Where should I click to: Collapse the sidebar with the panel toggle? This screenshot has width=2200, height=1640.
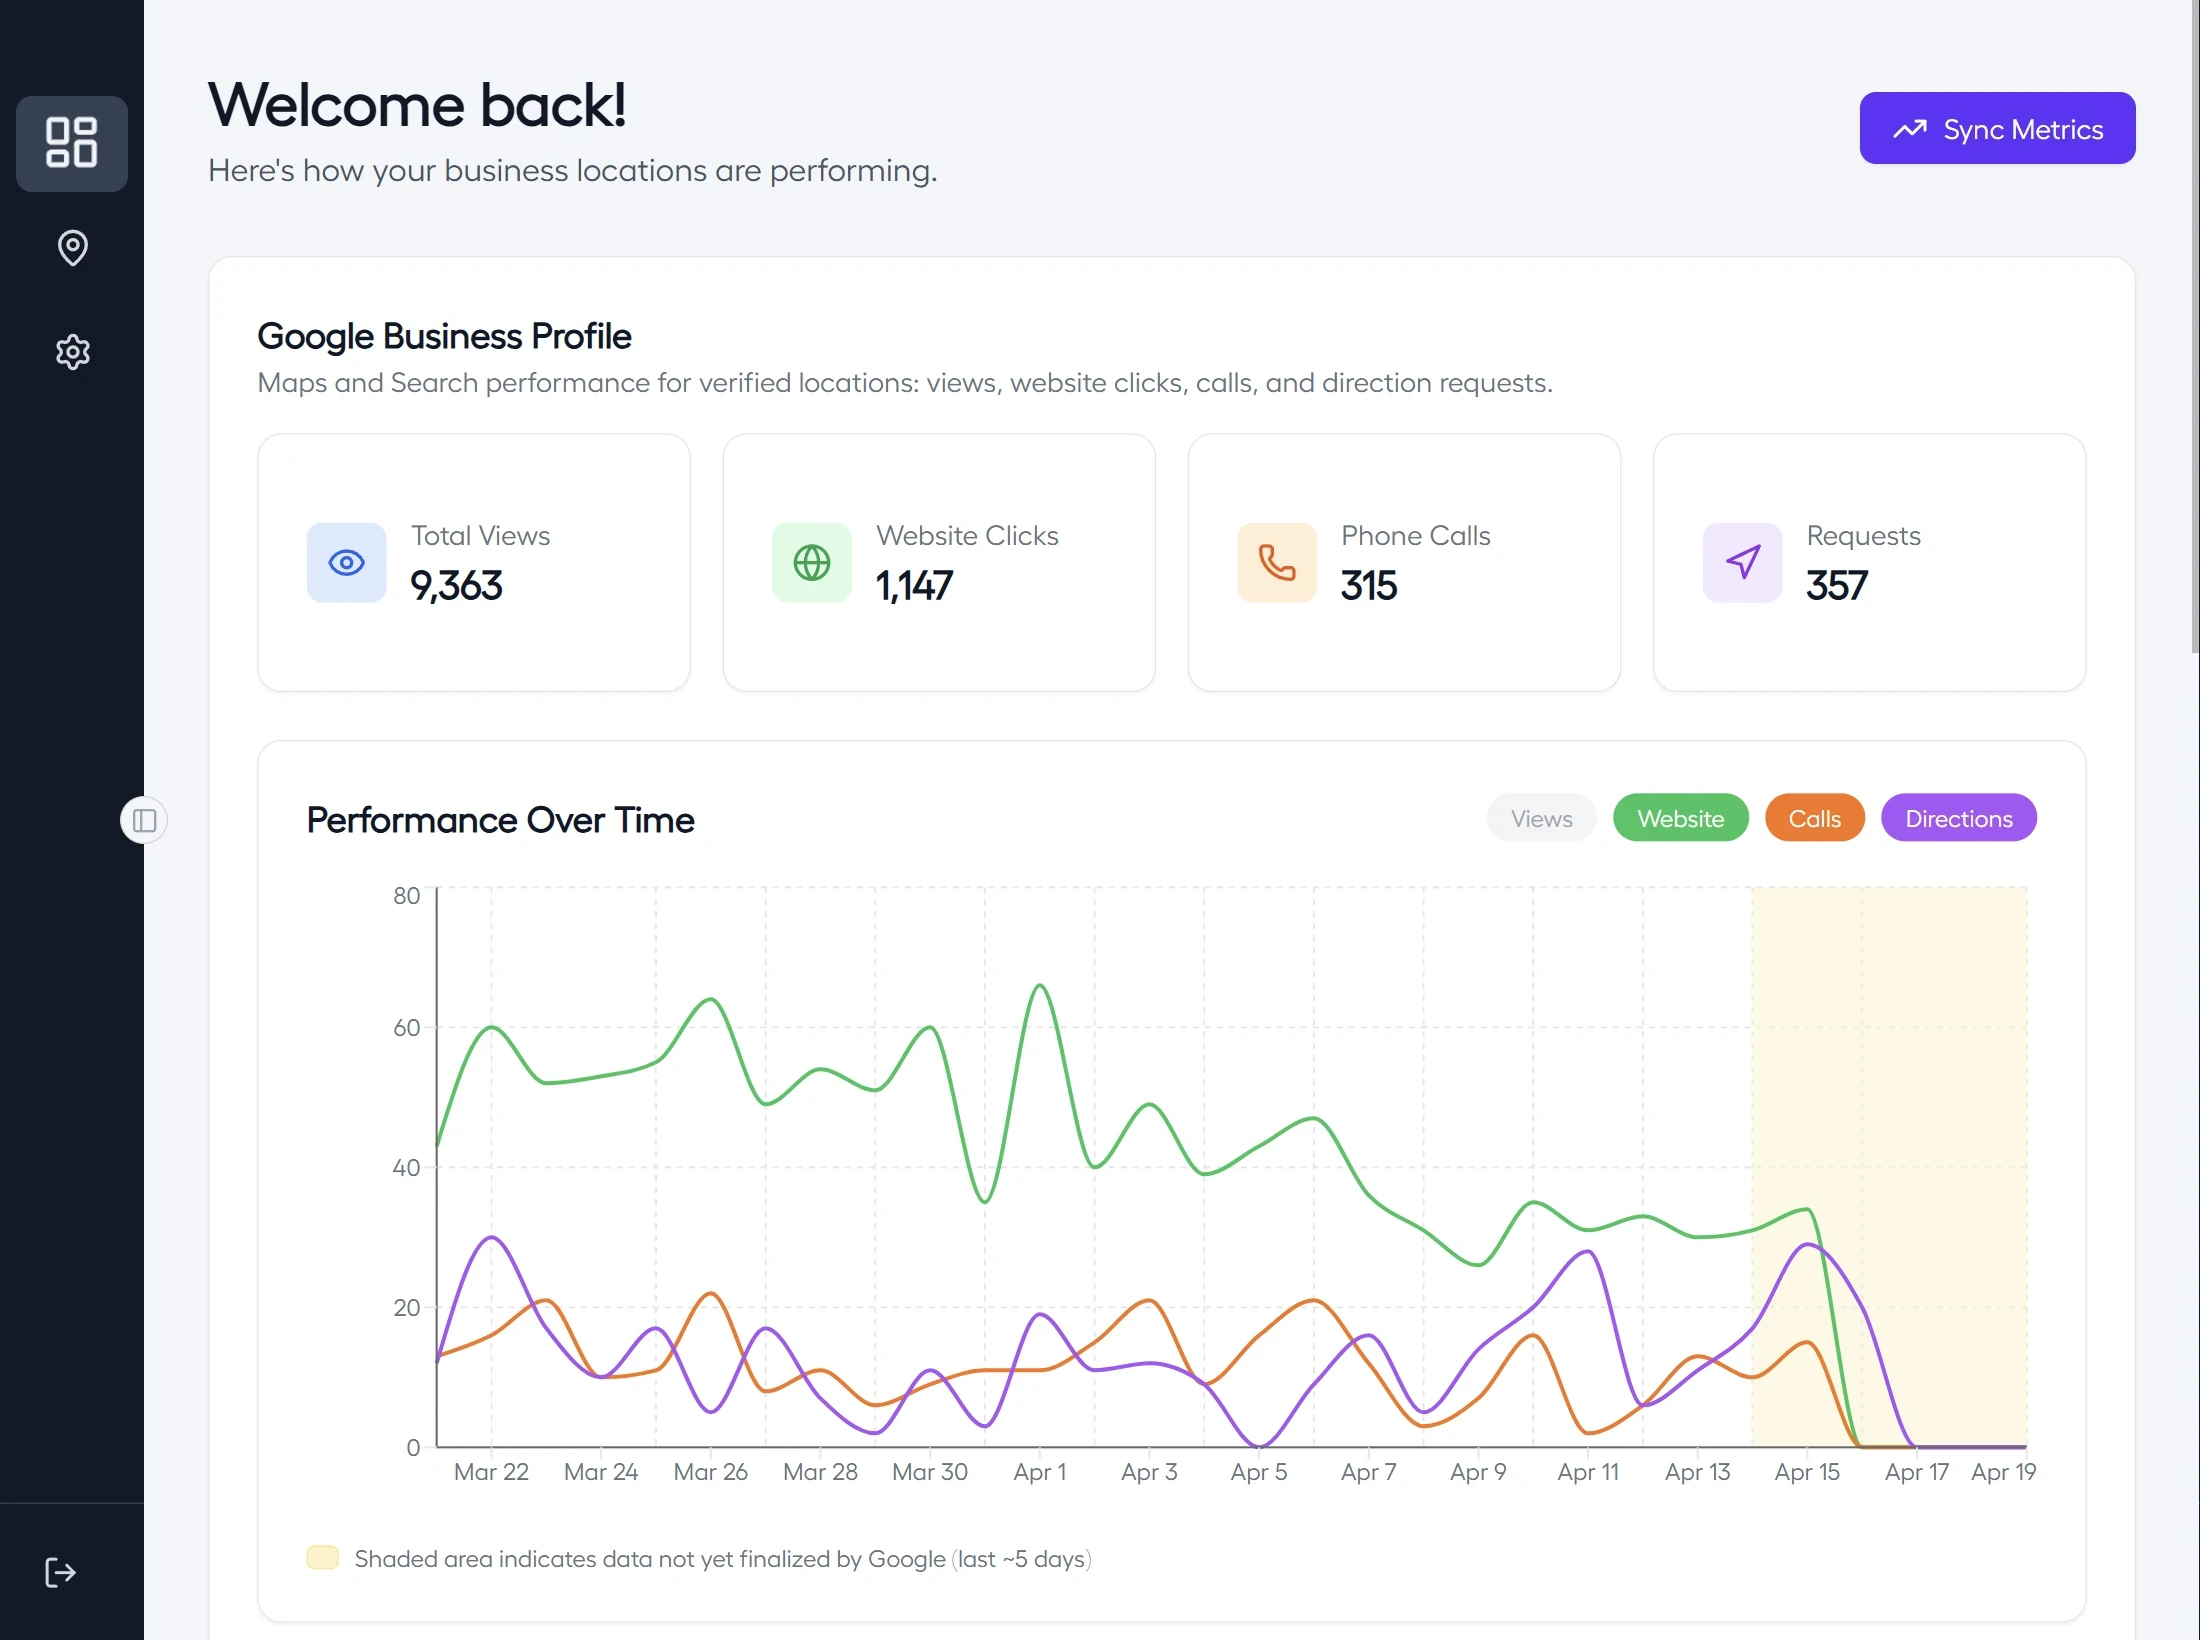[144, 821]
